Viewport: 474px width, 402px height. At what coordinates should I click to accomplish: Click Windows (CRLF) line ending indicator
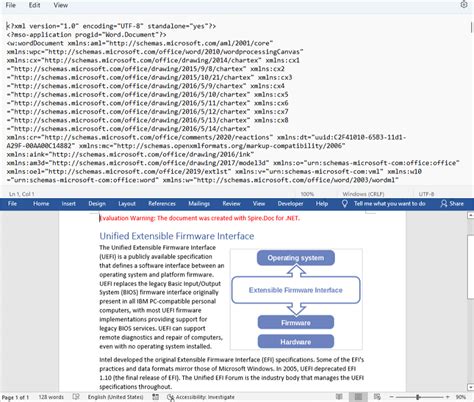point(363,194)
